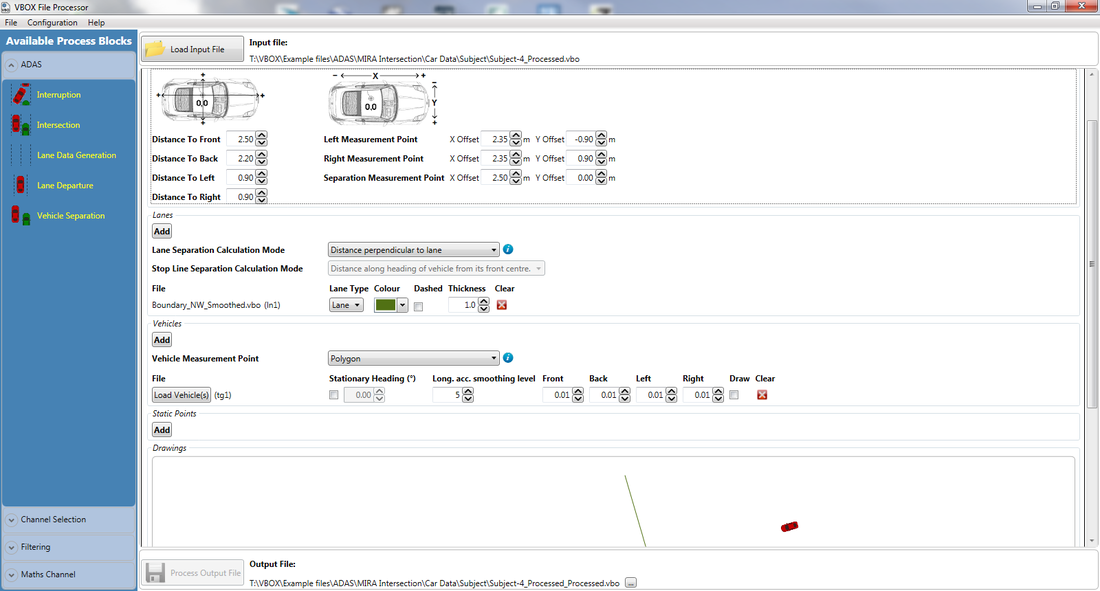
Task: Show info for Lane Separation Calculation Mode
Action: [x=508, y=249]
